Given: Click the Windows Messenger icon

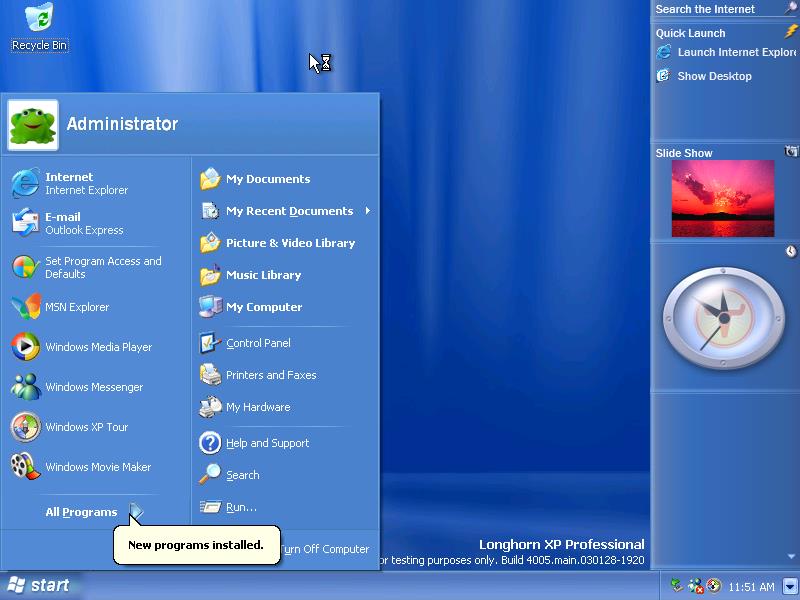Looking at the screenshot, I should 25,386.
